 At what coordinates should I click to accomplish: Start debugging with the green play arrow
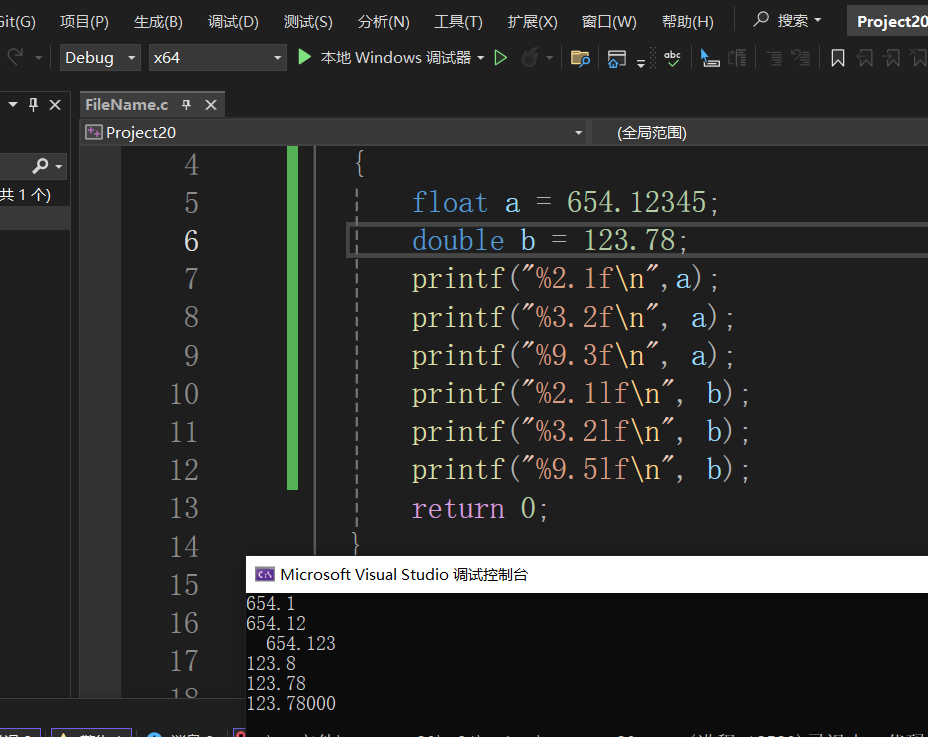pyautogui.click(x=305, y=58)
